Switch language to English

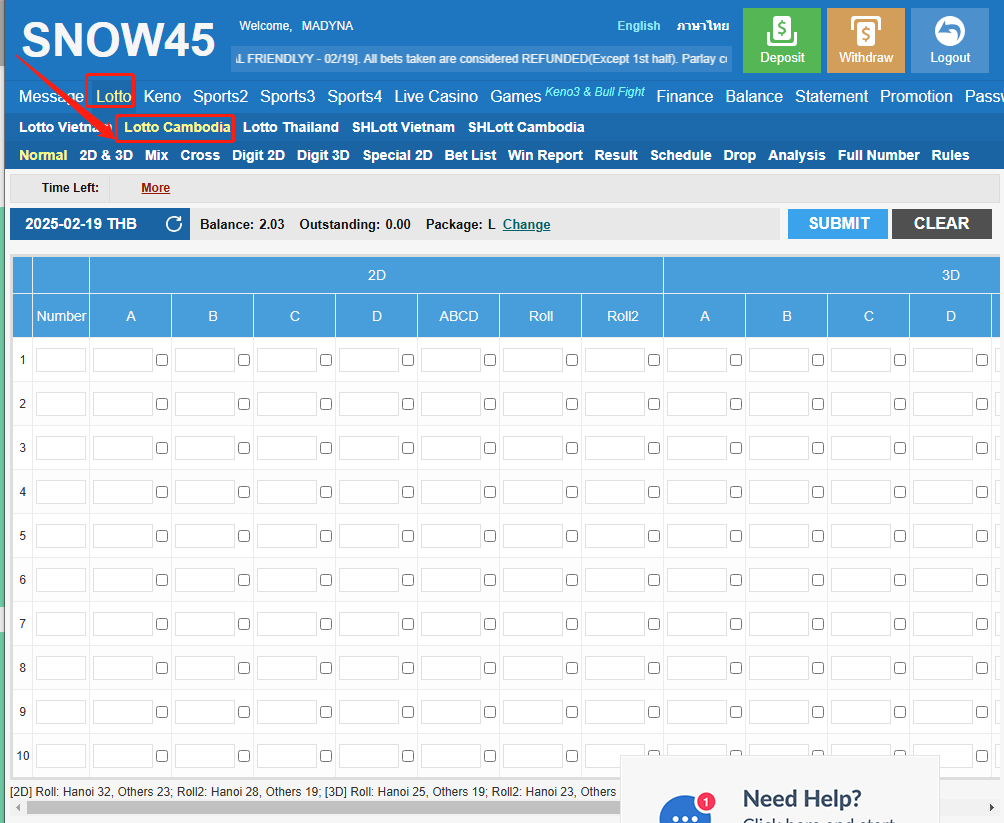[638, 26]
